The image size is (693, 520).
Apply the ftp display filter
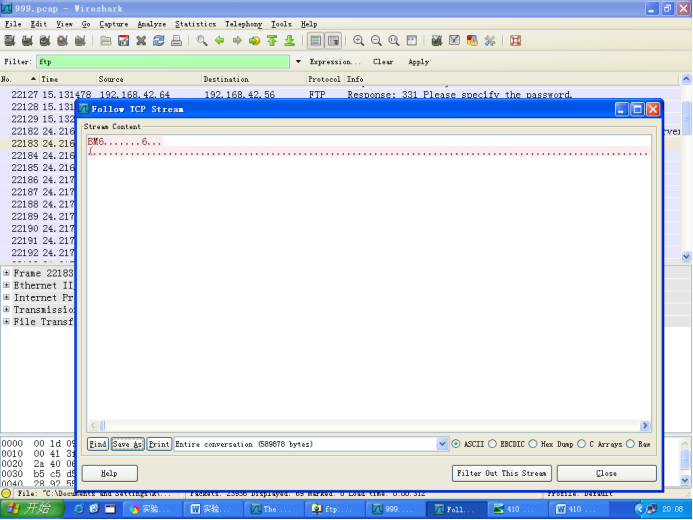click(419, 61)
